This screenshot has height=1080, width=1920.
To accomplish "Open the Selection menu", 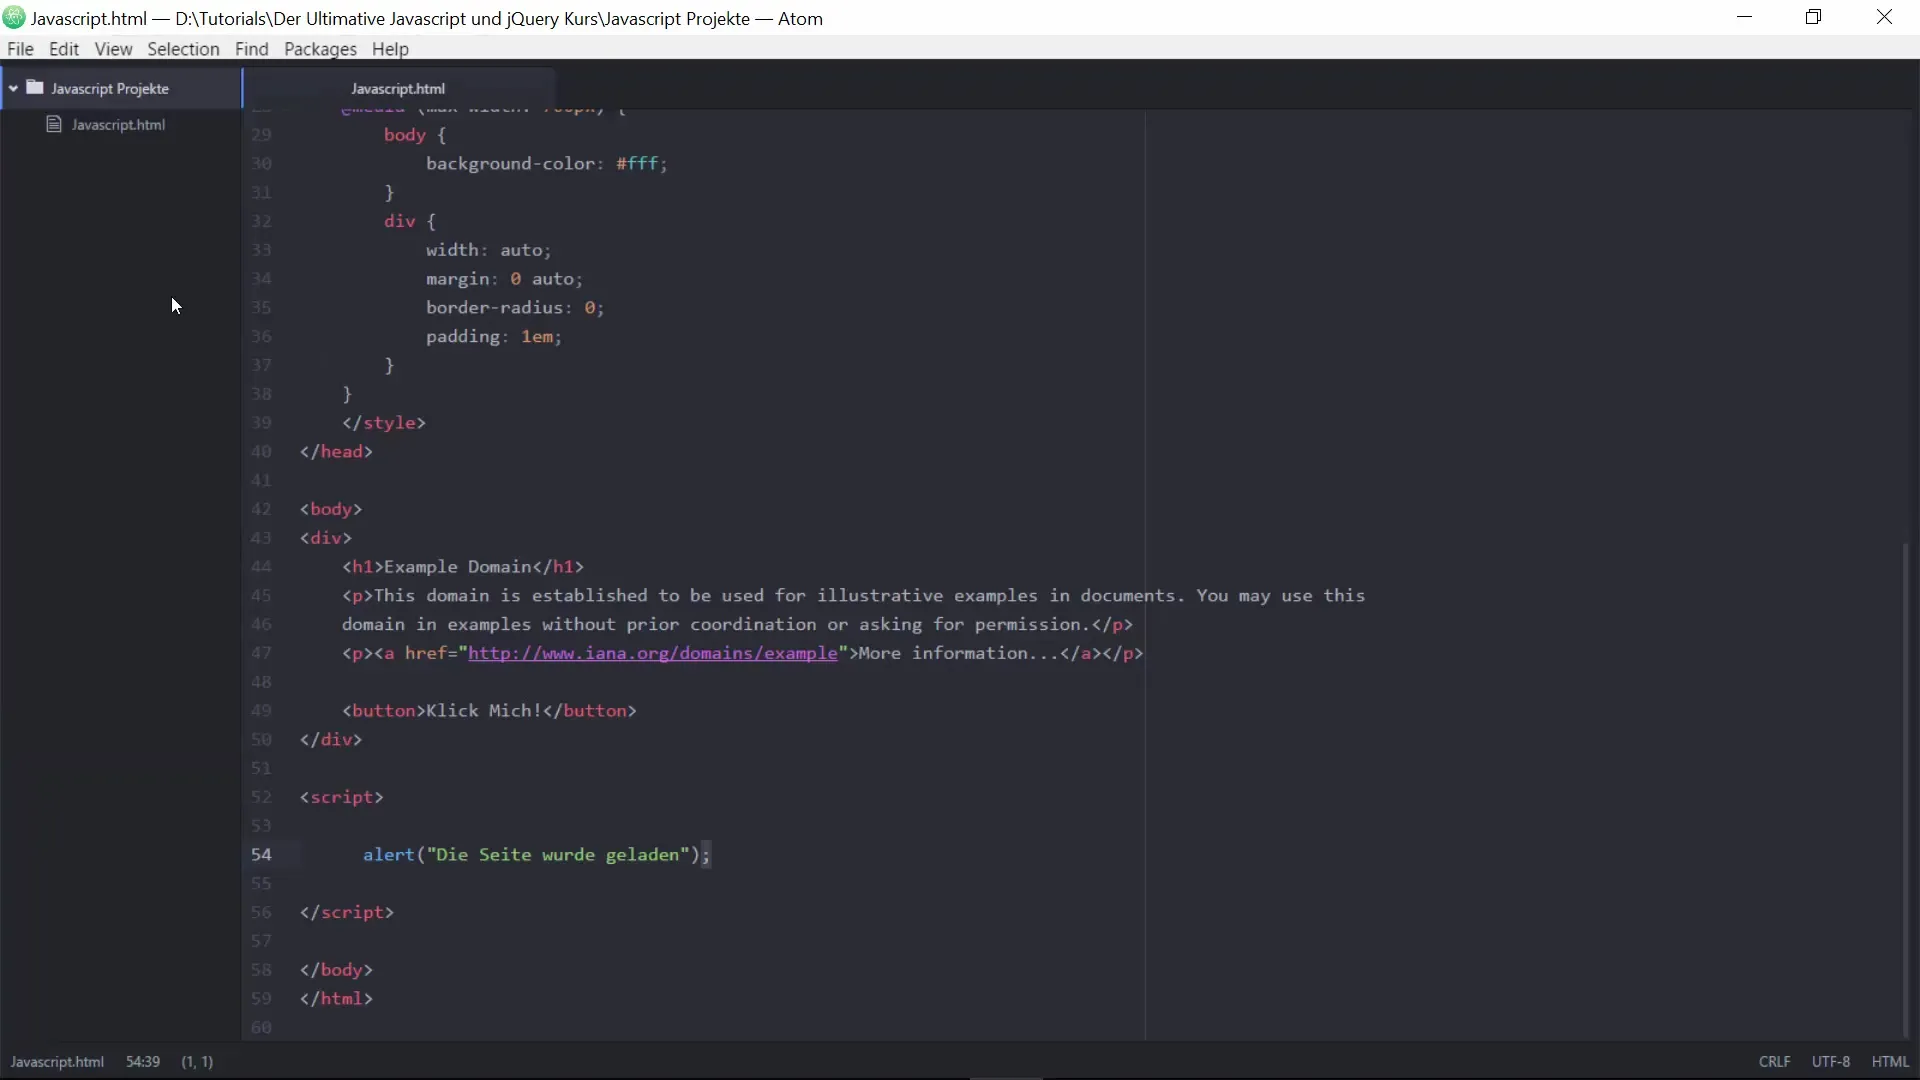I will click(x=183, y=49).
